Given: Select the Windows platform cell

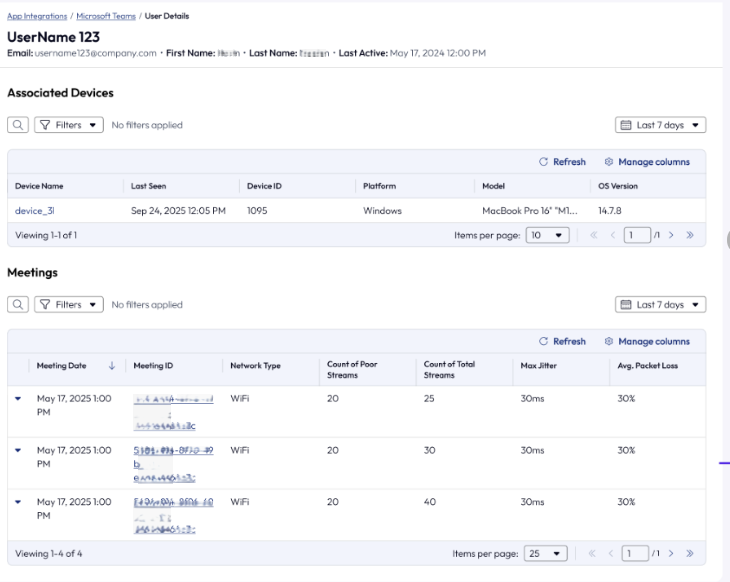Looking at the screenshot, I should click(x=382, y=210).
